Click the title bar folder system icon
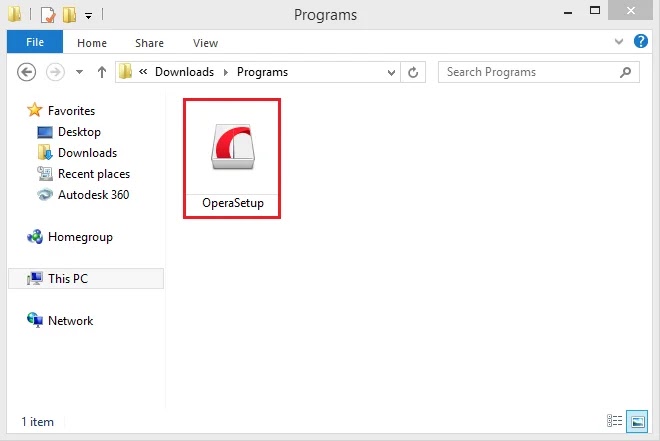 [14, 14]
